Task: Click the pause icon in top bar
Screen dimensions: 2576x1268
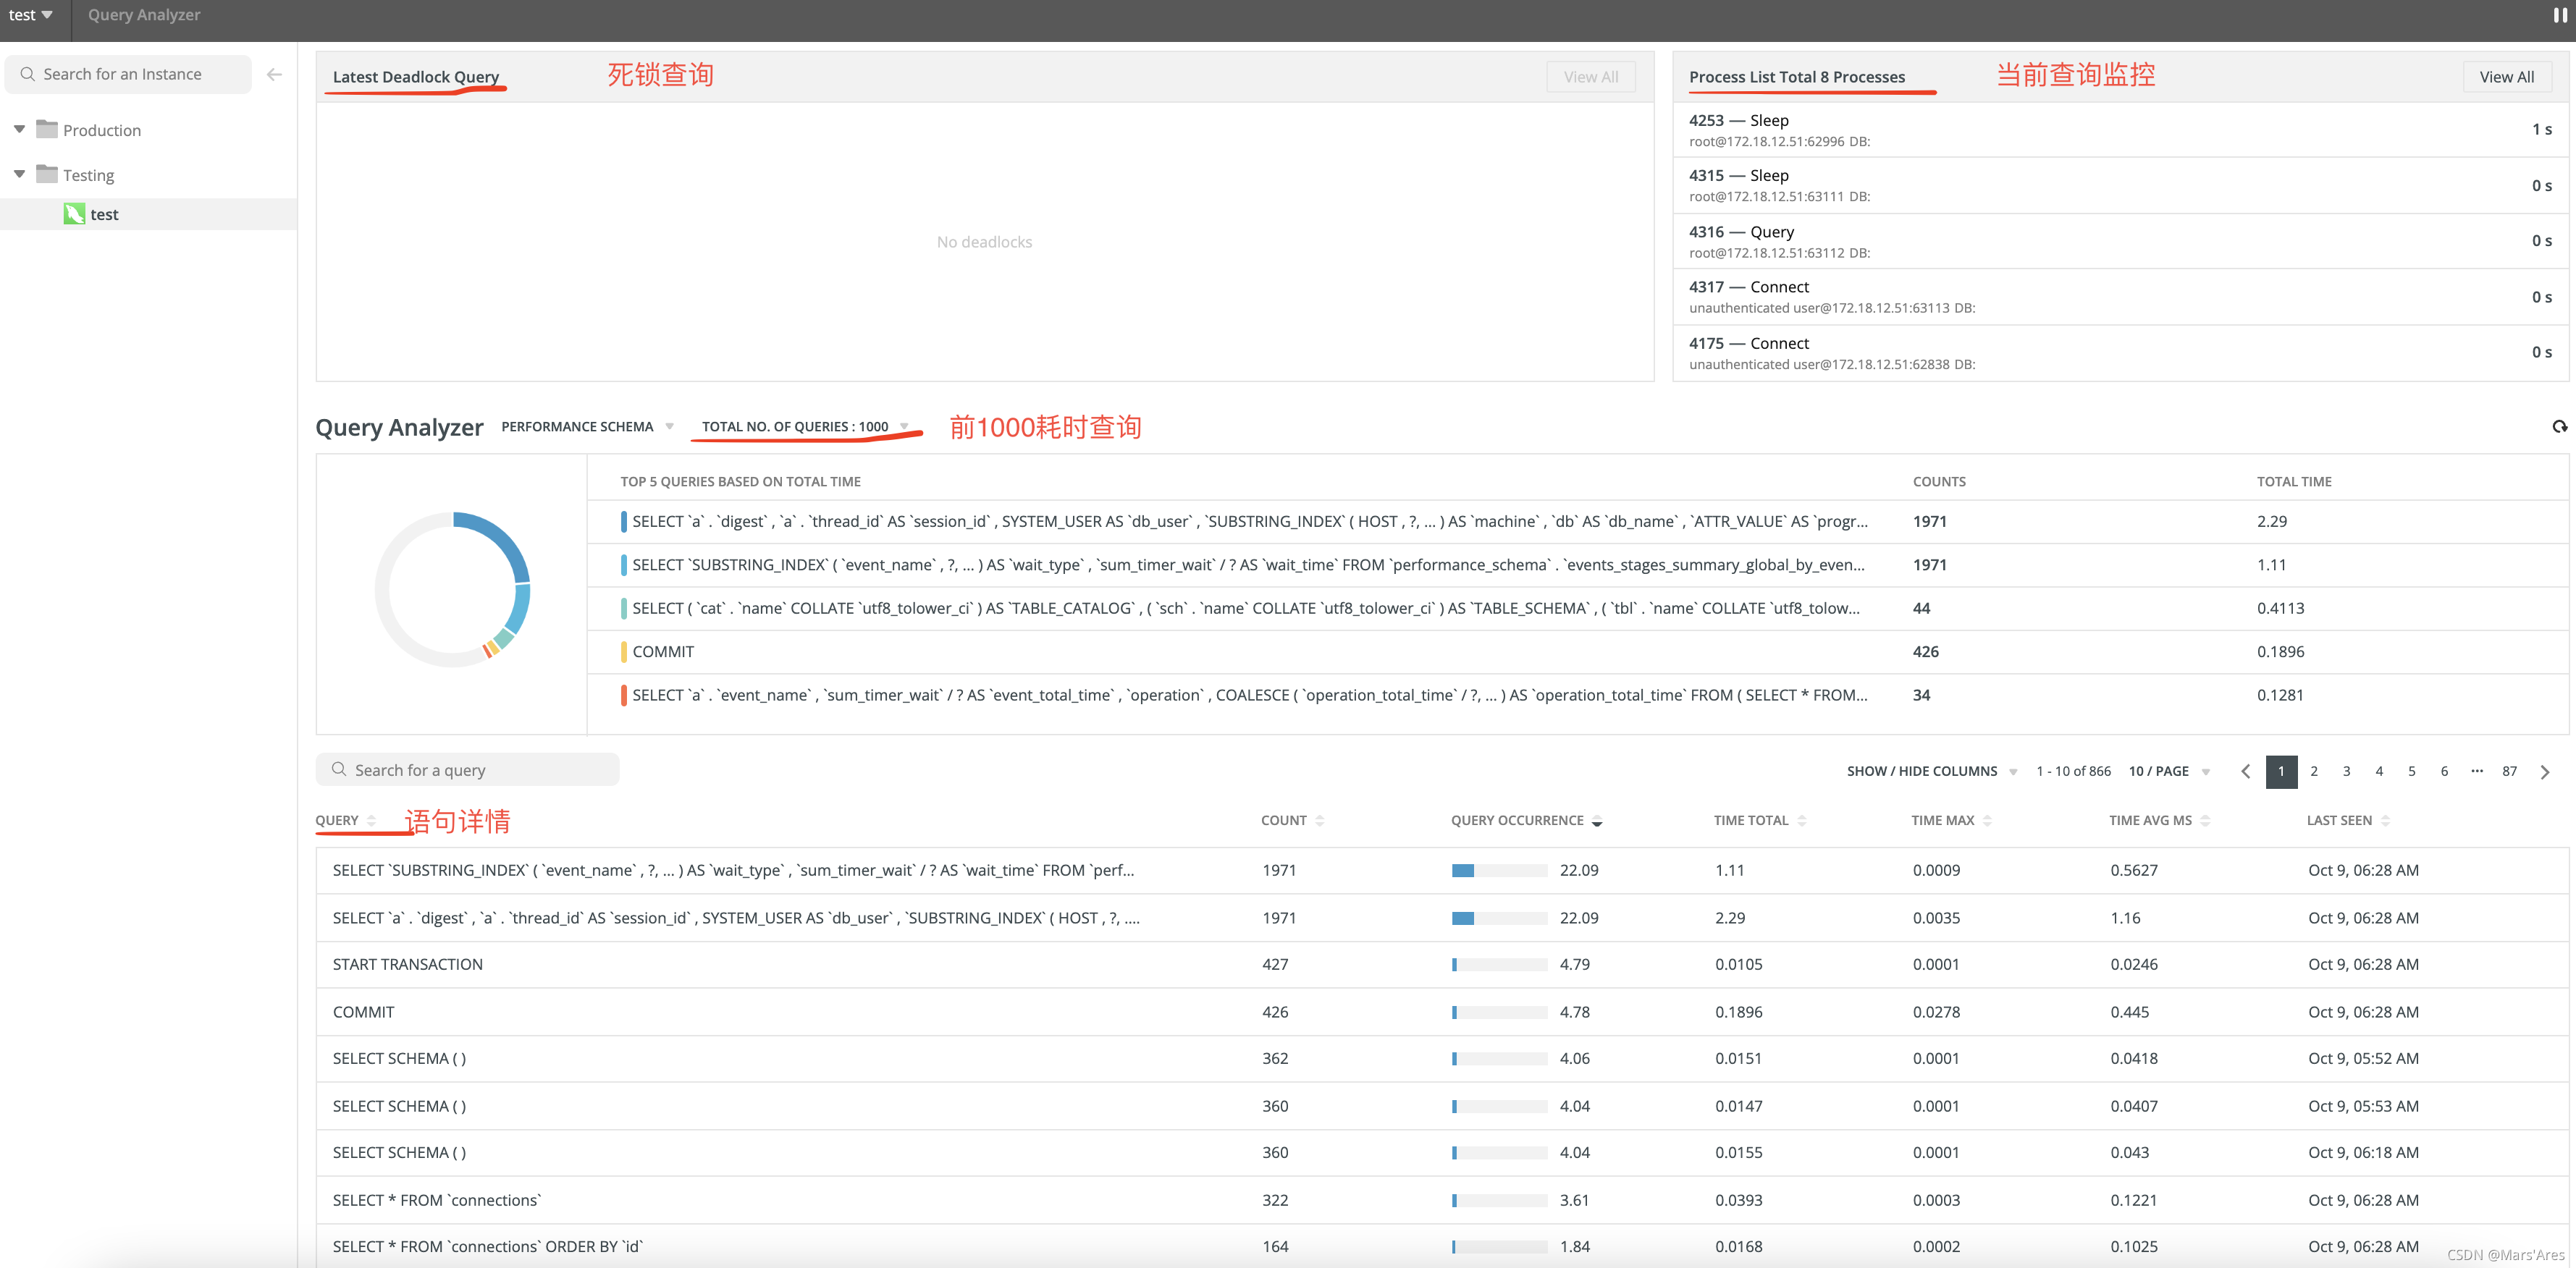Action: coord(2560,15)
